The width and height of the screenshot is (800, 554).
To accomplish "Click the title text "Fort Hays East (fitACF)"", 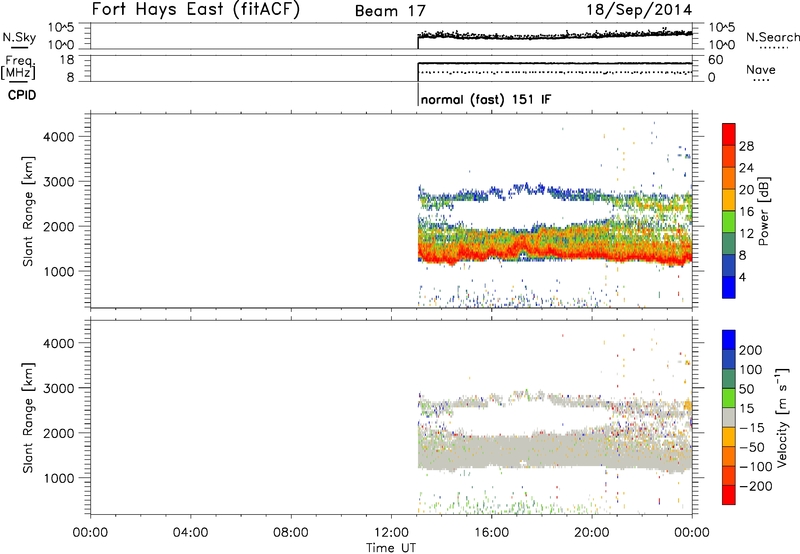I will coord(195,9).
